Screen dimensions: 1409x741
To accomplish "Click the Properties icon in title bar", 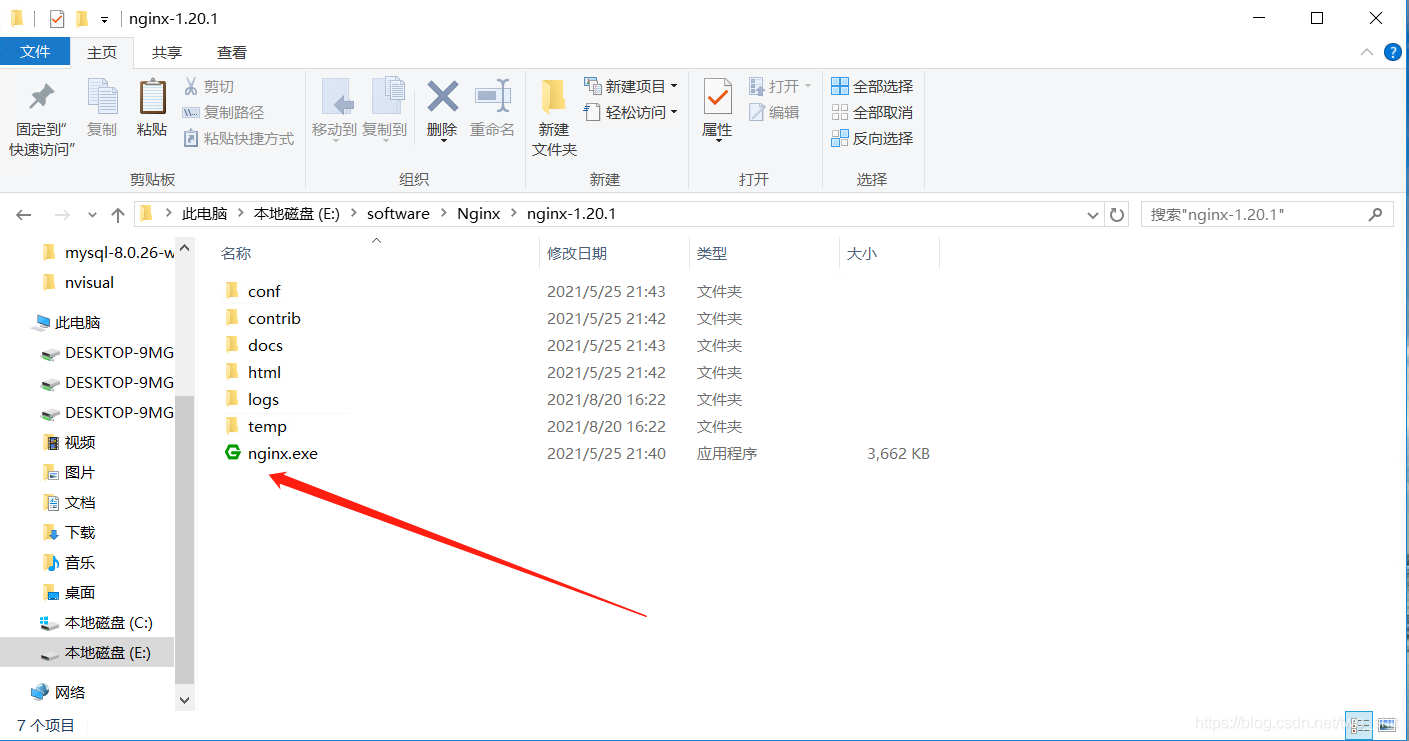I will coord(57,18).
